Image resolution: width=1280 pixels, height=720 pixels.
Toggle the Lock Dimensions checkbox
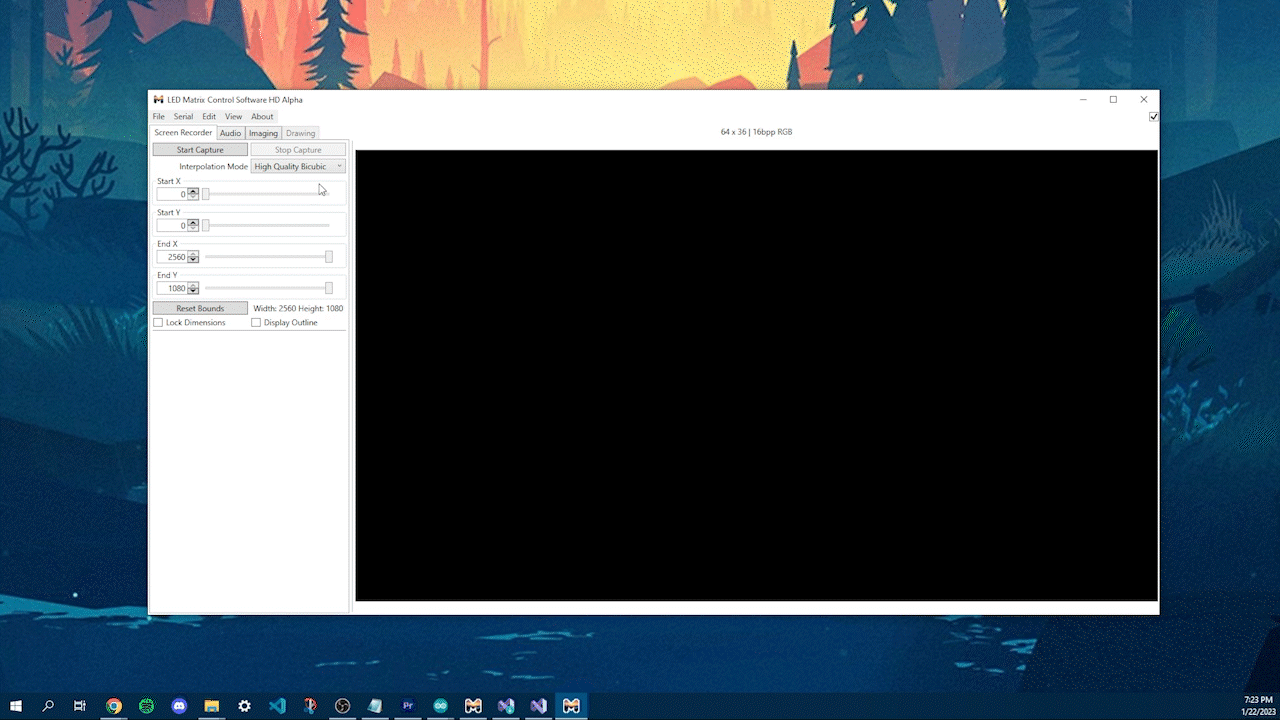coord(158,323)
